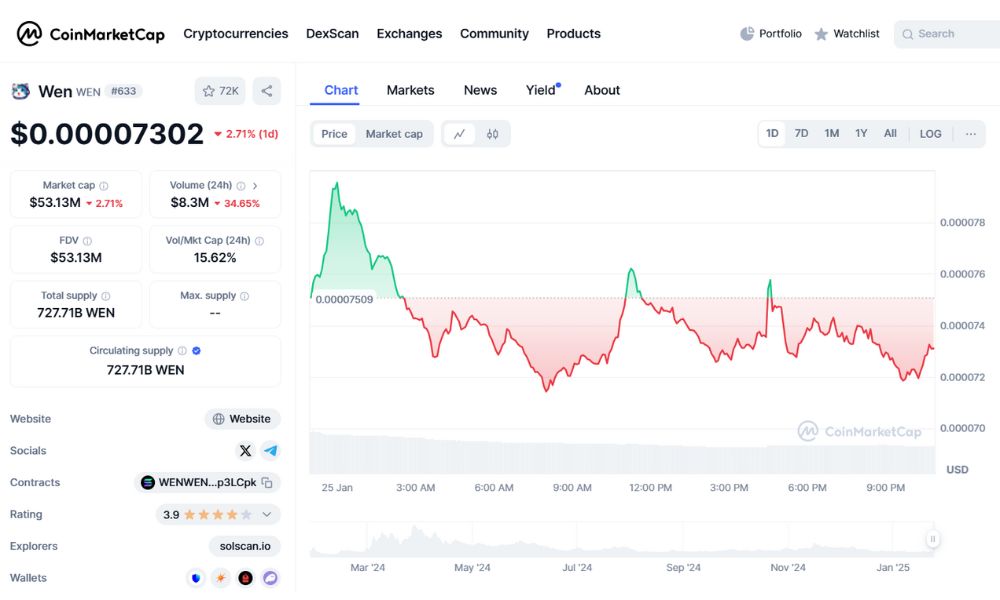Screen dimensions: 1000x600
Task: Open Community navigation menu
Action: [494, 34]
